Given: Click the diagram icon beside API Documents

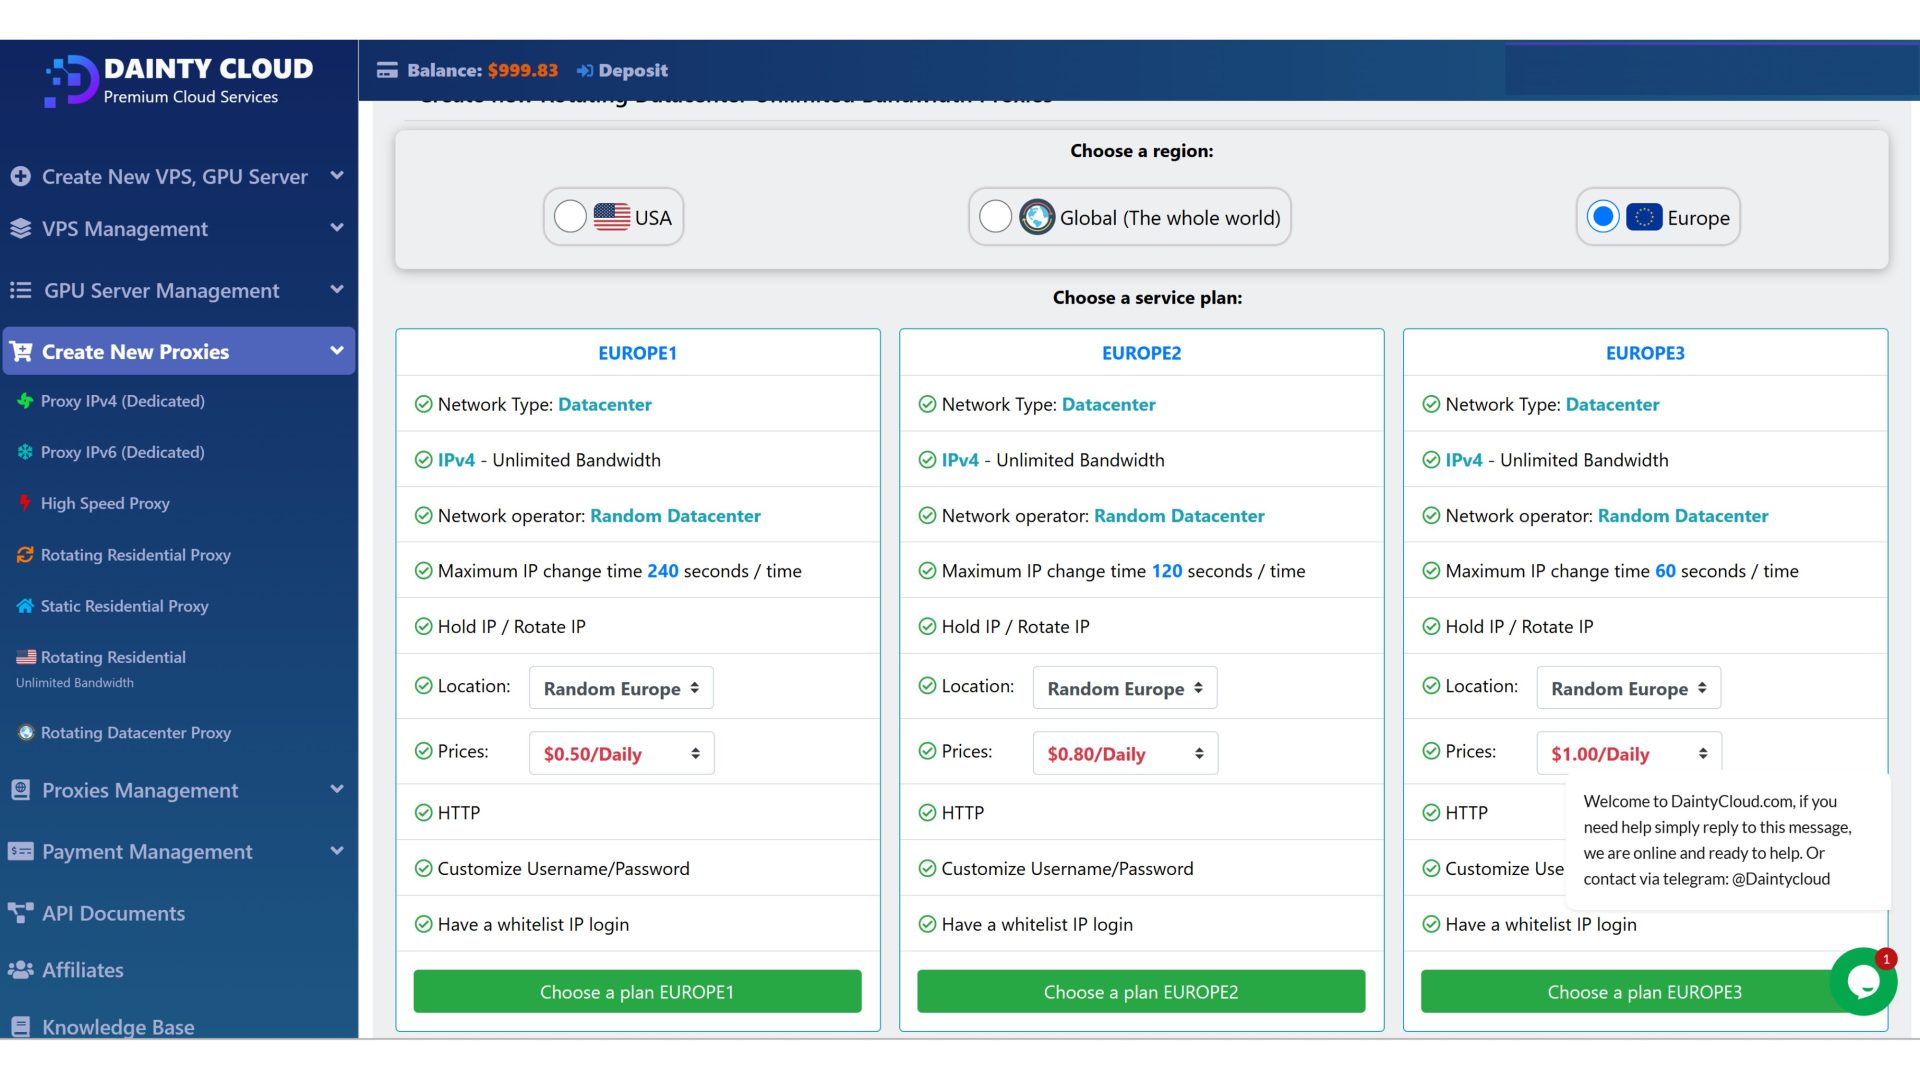Looking at the screenshot, I should coord(20,913).
